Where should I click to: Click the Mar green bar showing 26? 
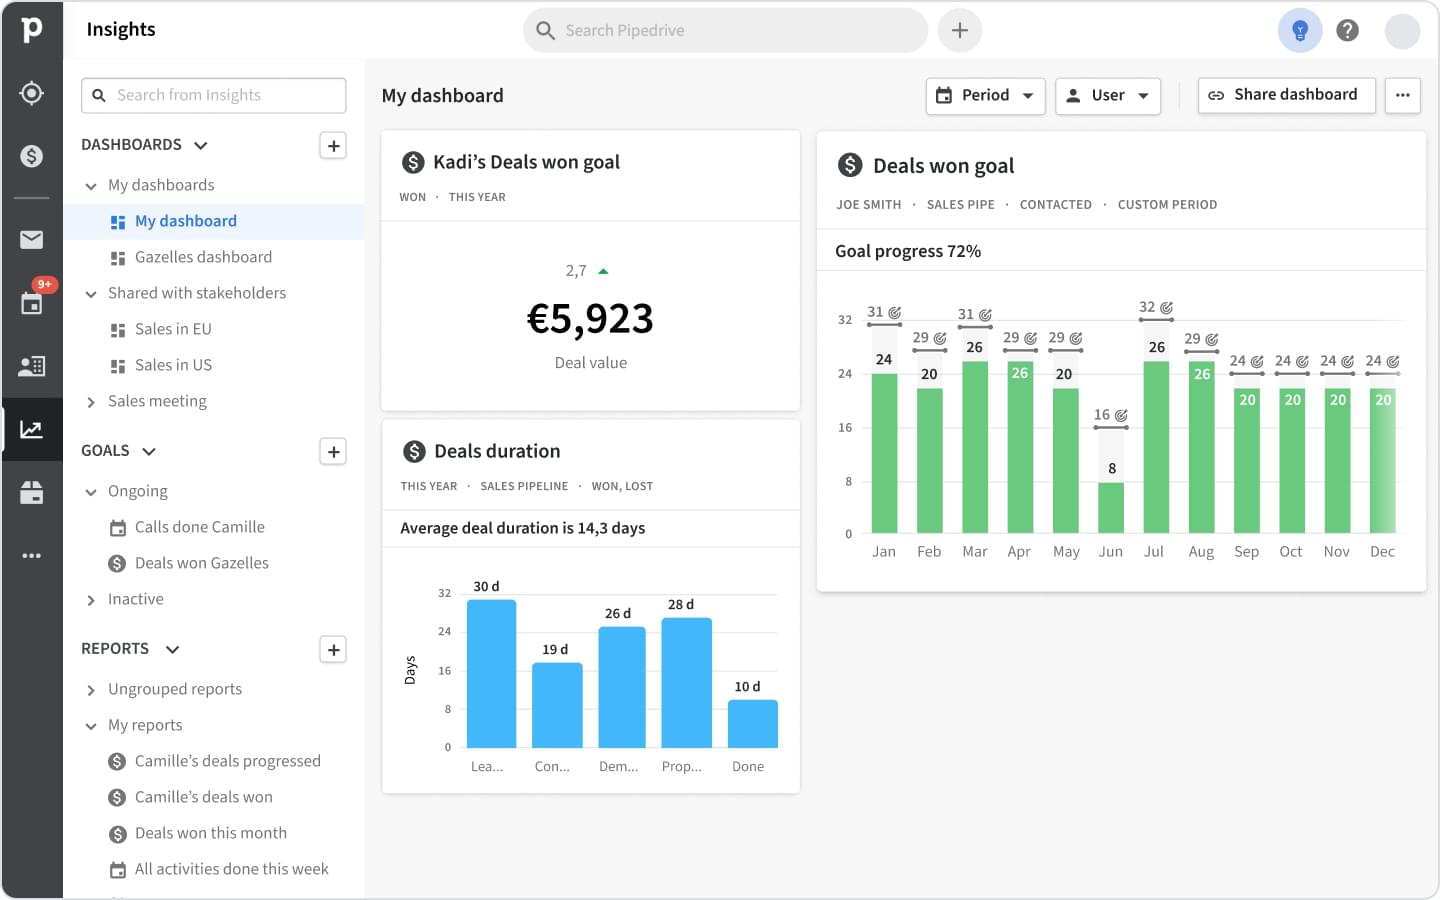[x=975, y=447]
